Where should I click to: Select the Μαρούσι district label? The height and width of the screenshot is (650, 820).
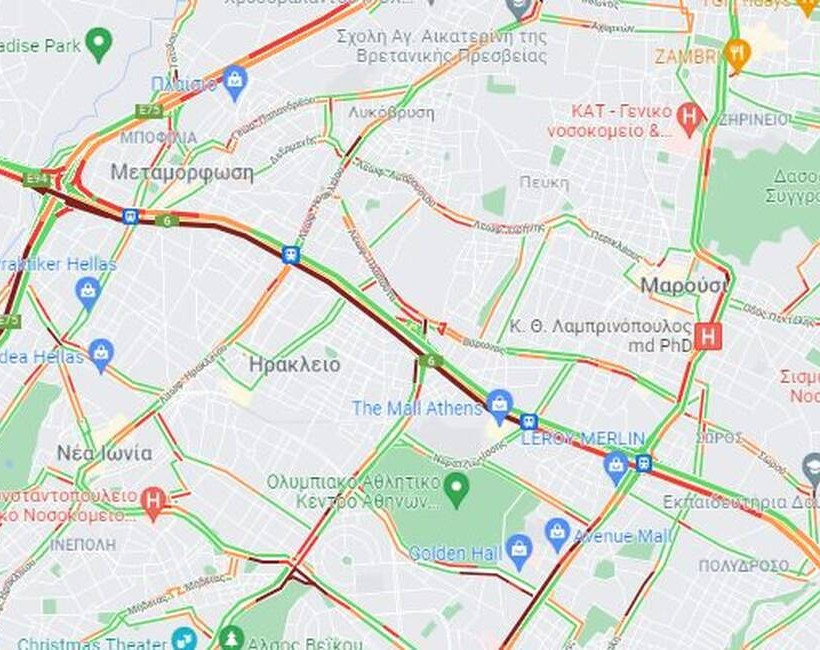[684, 286]
